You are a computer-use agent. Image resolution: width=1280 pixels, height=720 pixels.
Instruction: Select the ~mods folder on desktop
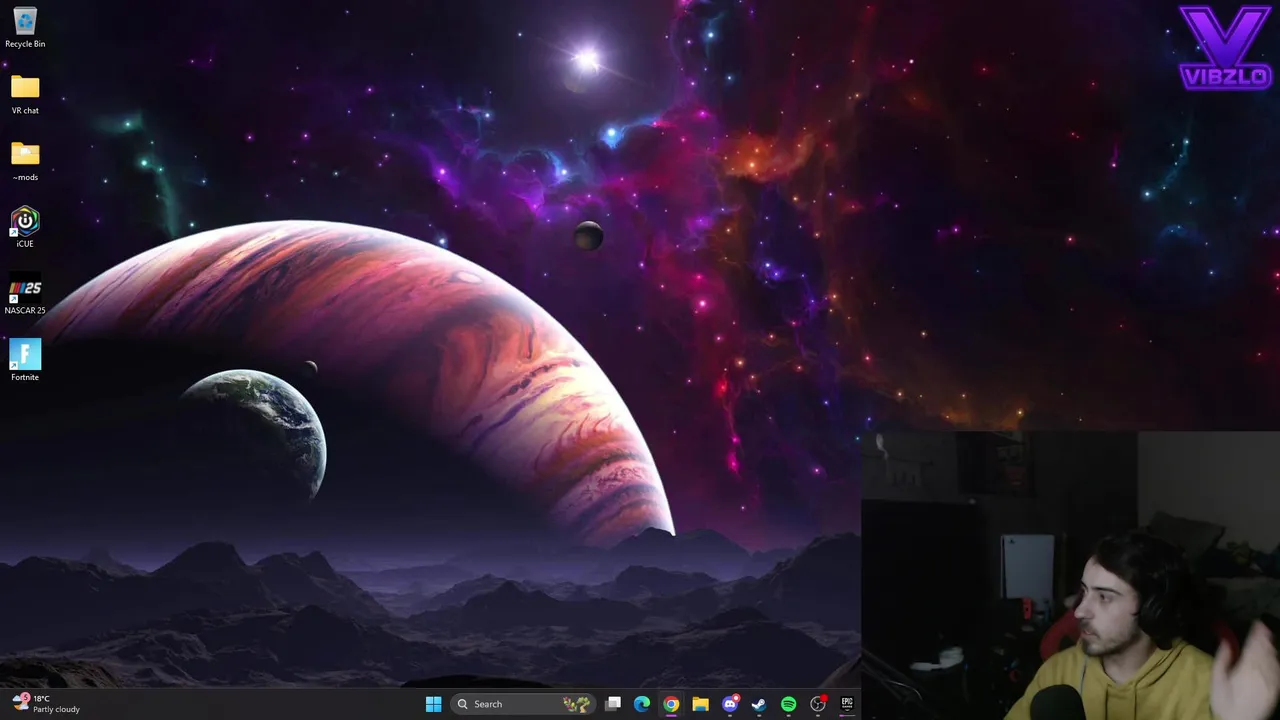[x=25, y=161]
